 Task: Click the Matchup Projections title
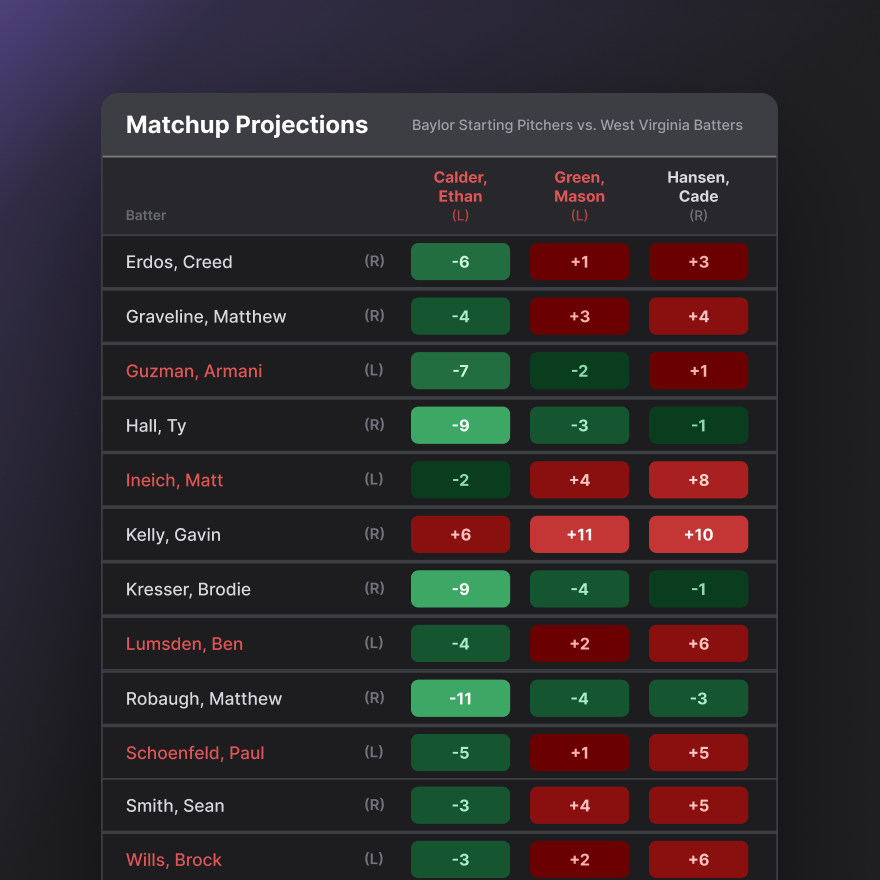point(247,125)
